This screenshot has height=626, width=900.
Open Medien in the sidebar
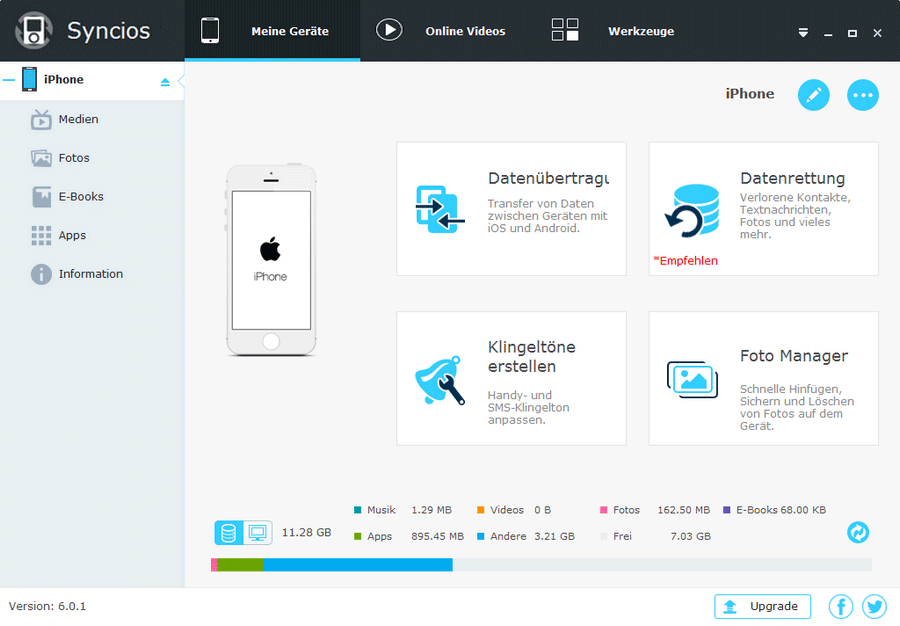pyautogui.click(x=78, y=119)
